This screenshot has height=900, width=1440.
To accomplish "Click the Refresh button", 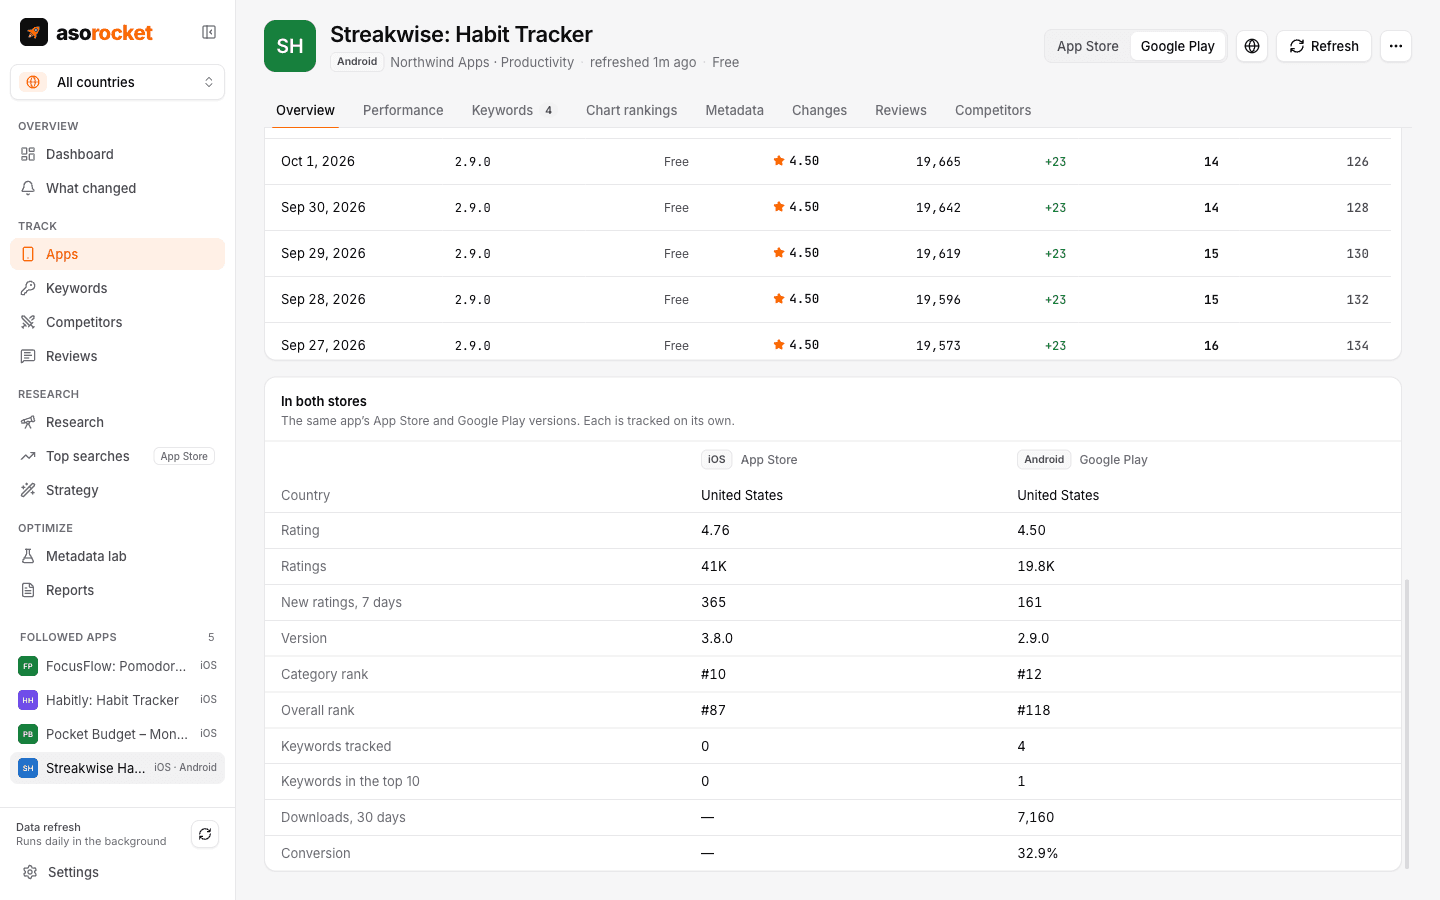I will (x=1324, y=46).
